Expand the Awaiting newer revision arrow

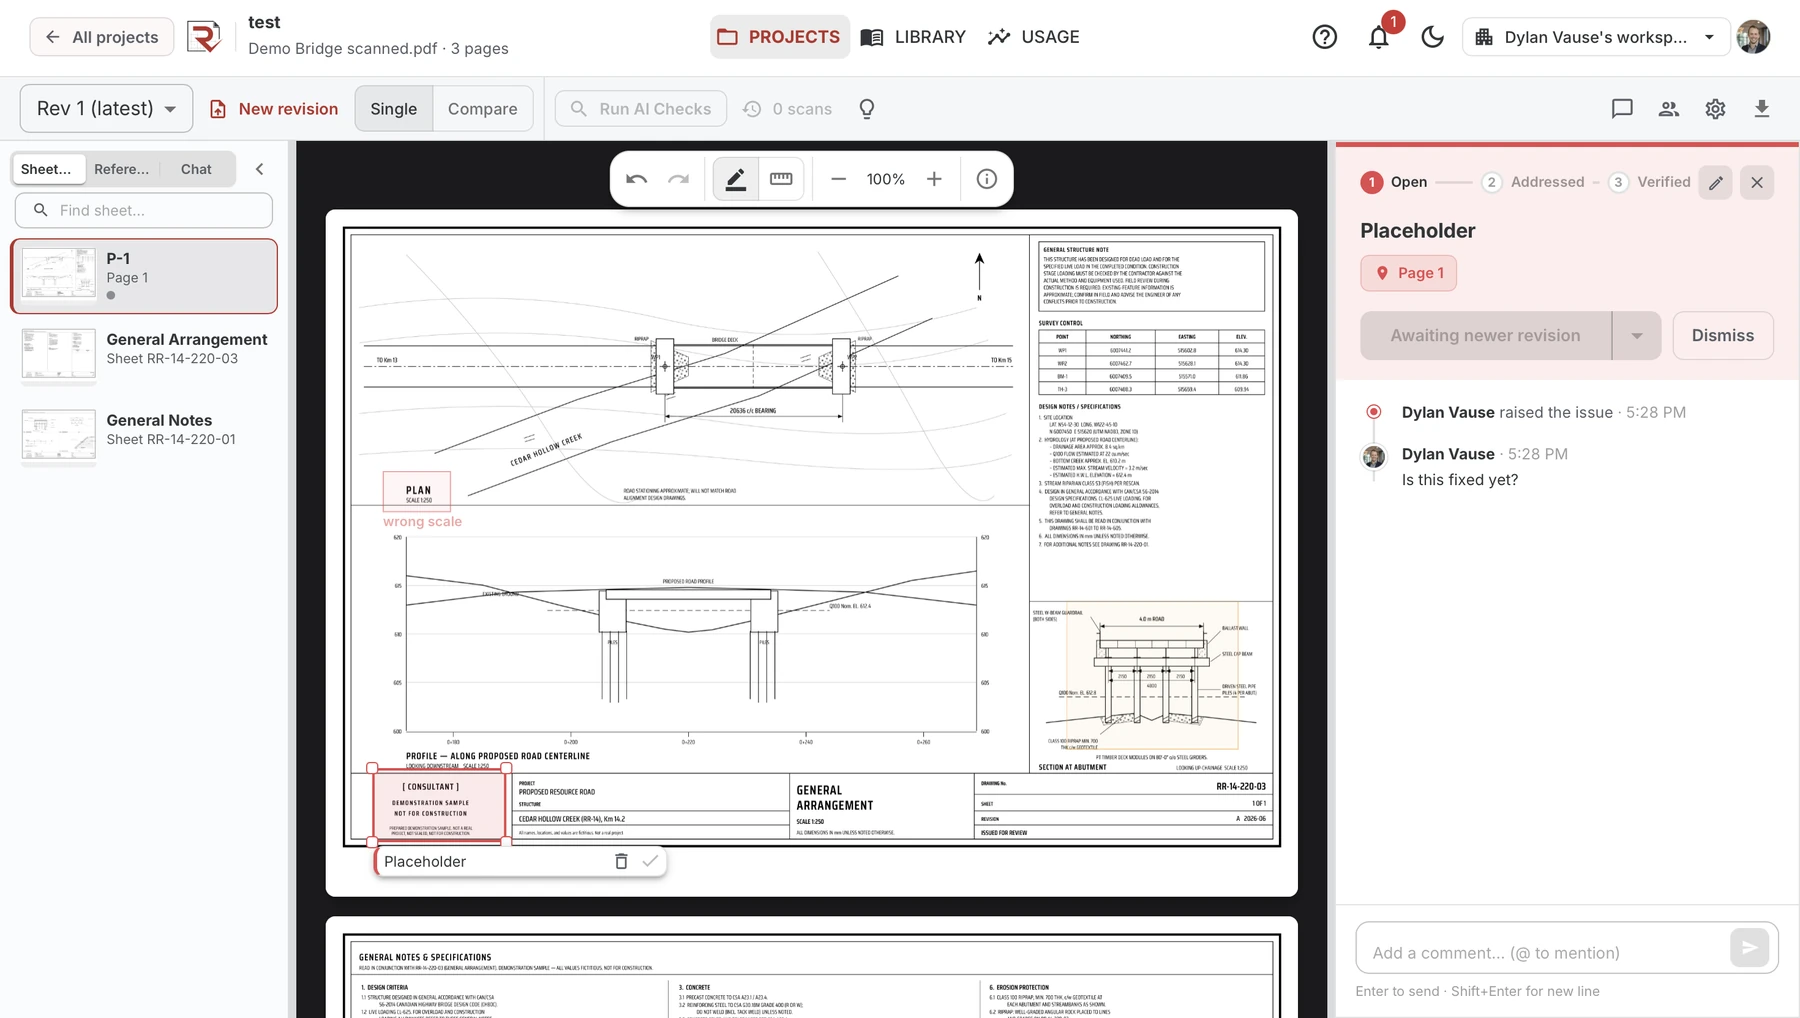(x=1637, y=336)
